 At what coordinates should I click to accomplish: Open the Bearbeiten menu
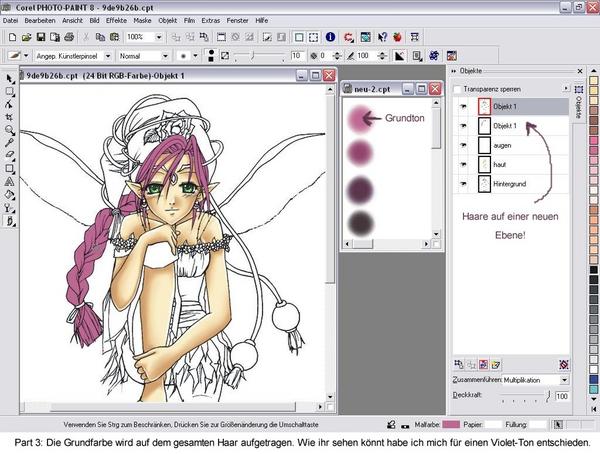click(x=40, y=20)
